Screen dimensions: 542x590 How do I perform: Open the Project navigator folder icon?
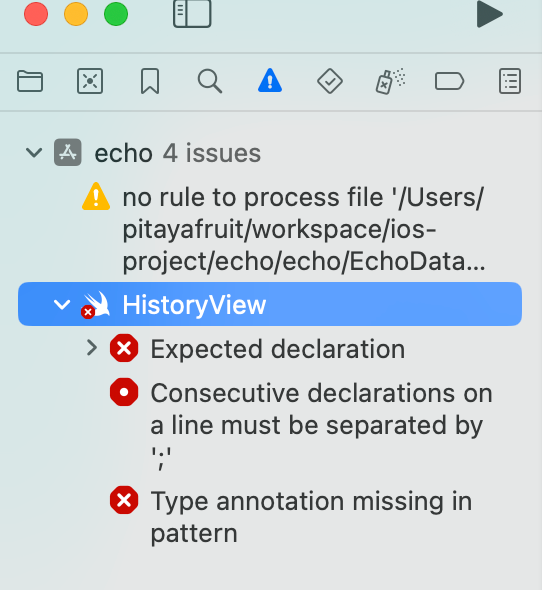click(x=30, y=81)
